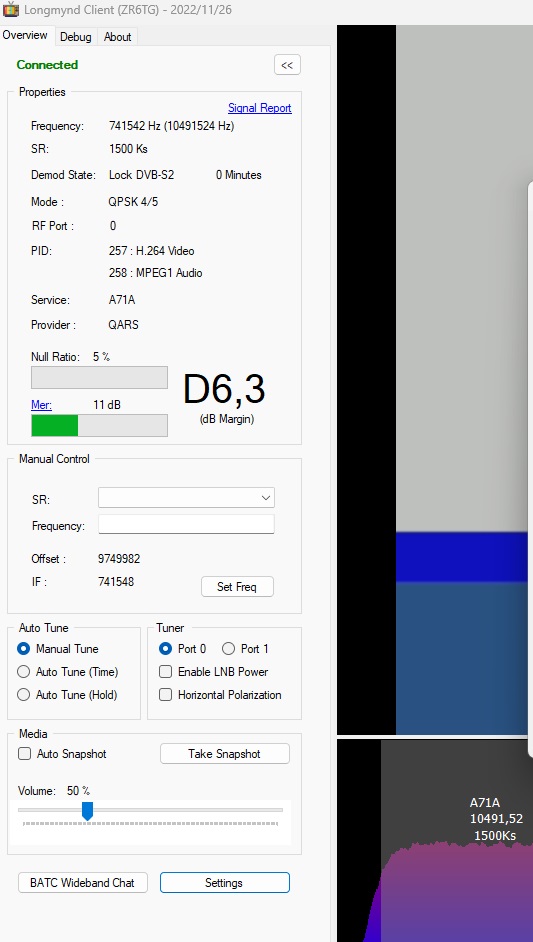Image resolution: width=533 pixels, height=942 pixels.
Task: Click the IF value 741548
Action: (116, 582)
